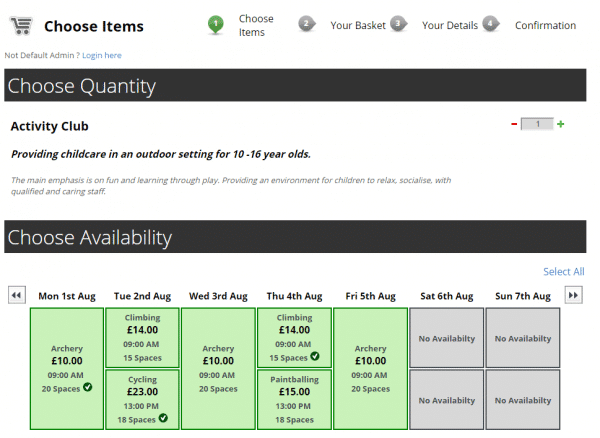The image size is (600, 438).
Task: Open the Confirmation step
Action: (x=545, y=25)
